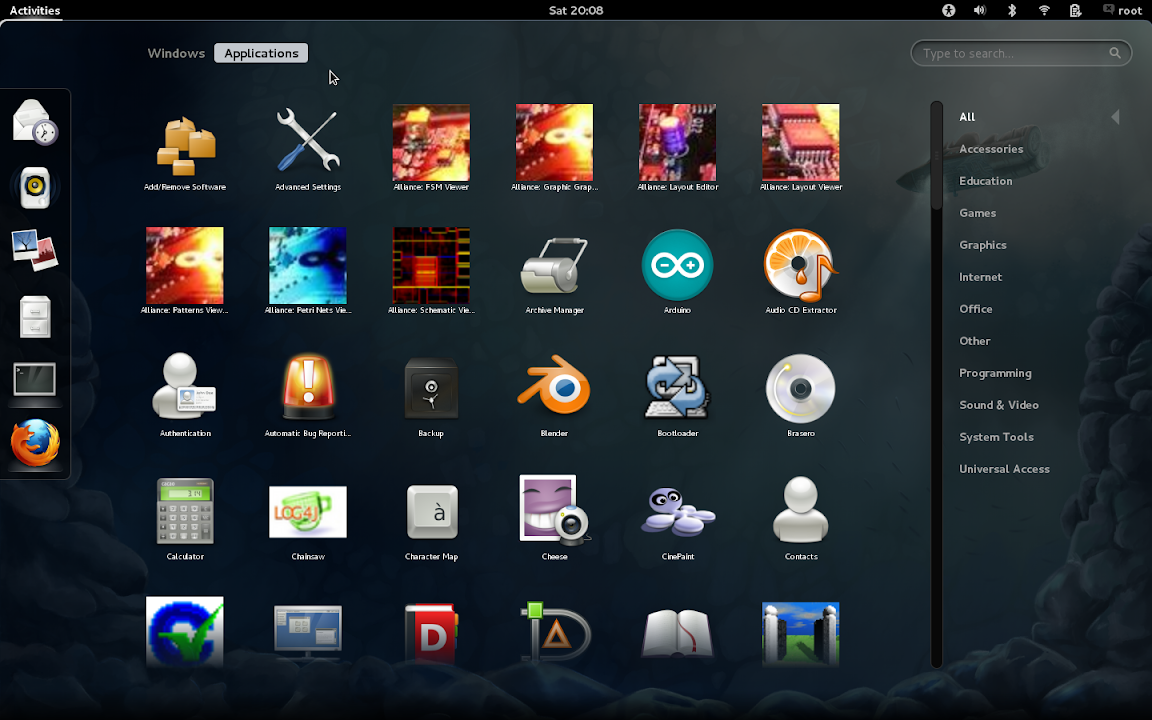The image size is (1152, 720).
Task: Open CinePaint
Action: click(x=677, y=516)
